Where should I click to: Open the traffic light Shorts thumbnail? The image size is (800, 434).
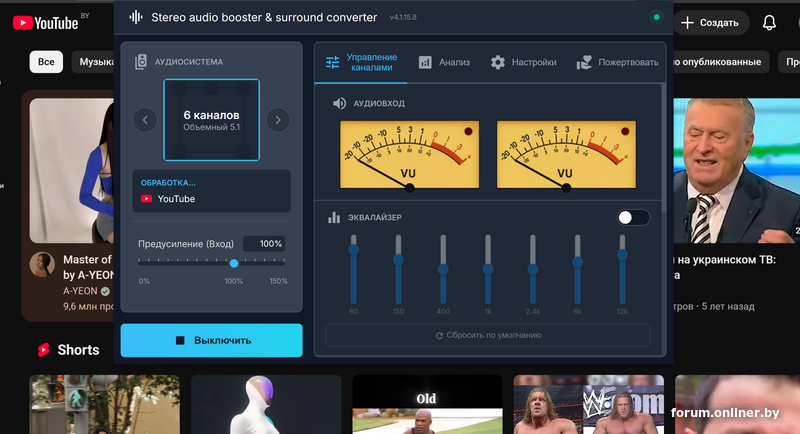(x=105, y=404)
